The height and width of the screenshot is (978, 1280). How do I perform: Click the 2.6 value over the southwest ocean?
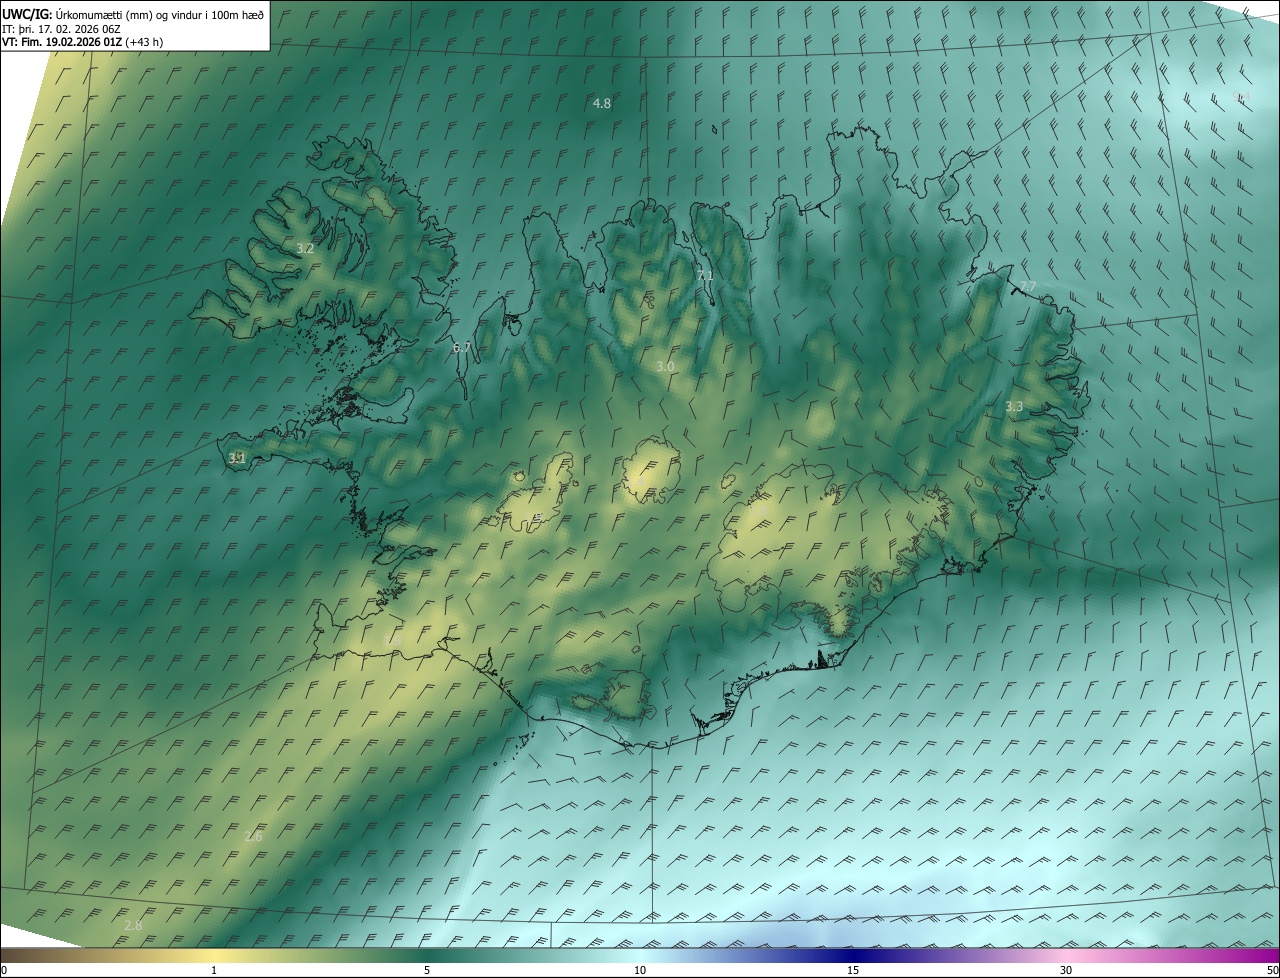pos(253,837)
